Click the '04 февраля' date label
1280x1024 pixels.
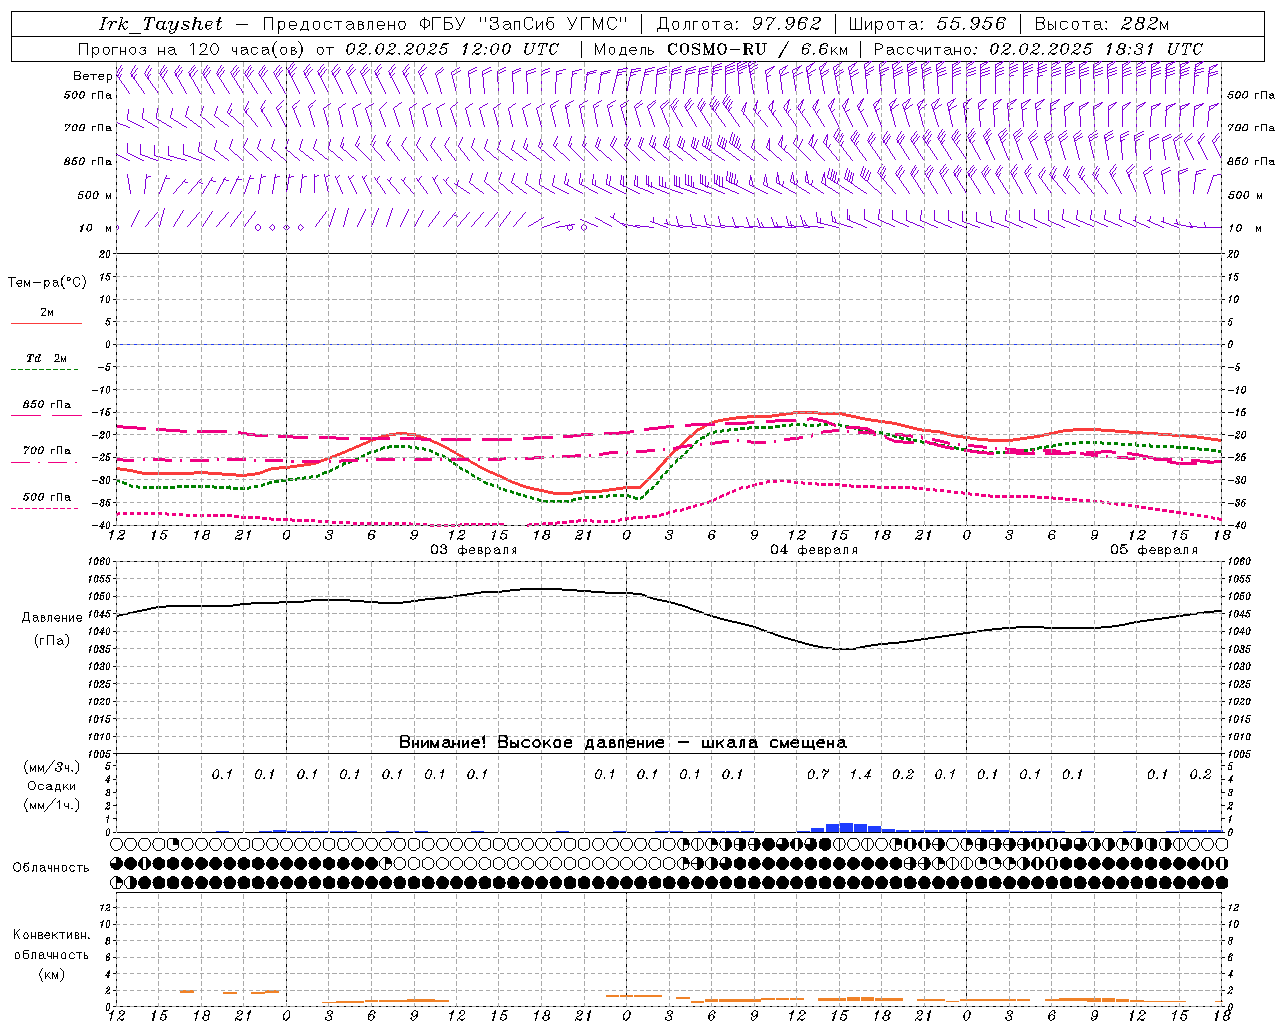coord(814,550)
